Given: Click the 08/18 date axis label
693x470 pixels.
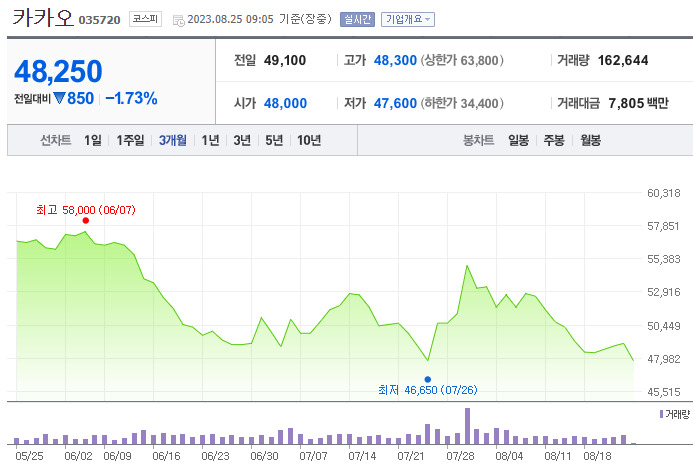Looking at the screenshot, I should 598,456.
